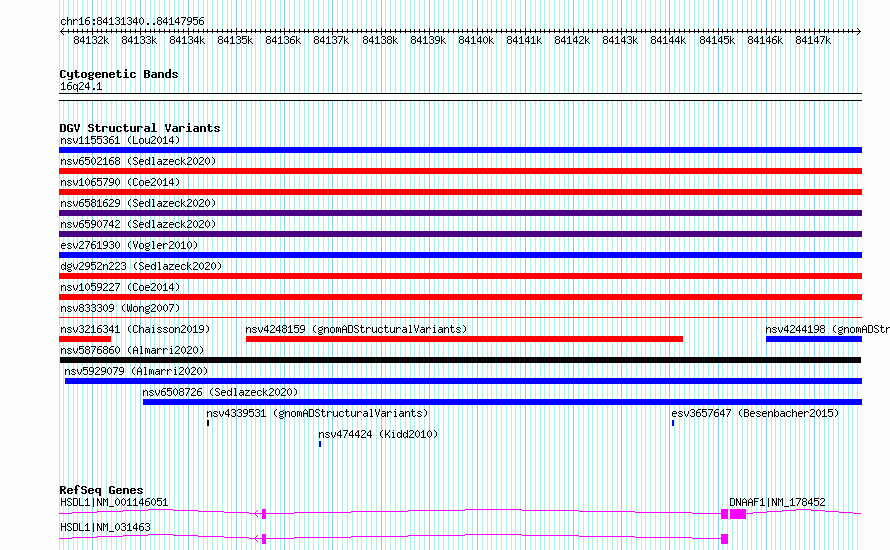890x550 pixels.
Task: Open nsv3216341 (Chaisson2019) label
Action: (x=135, y=329)
